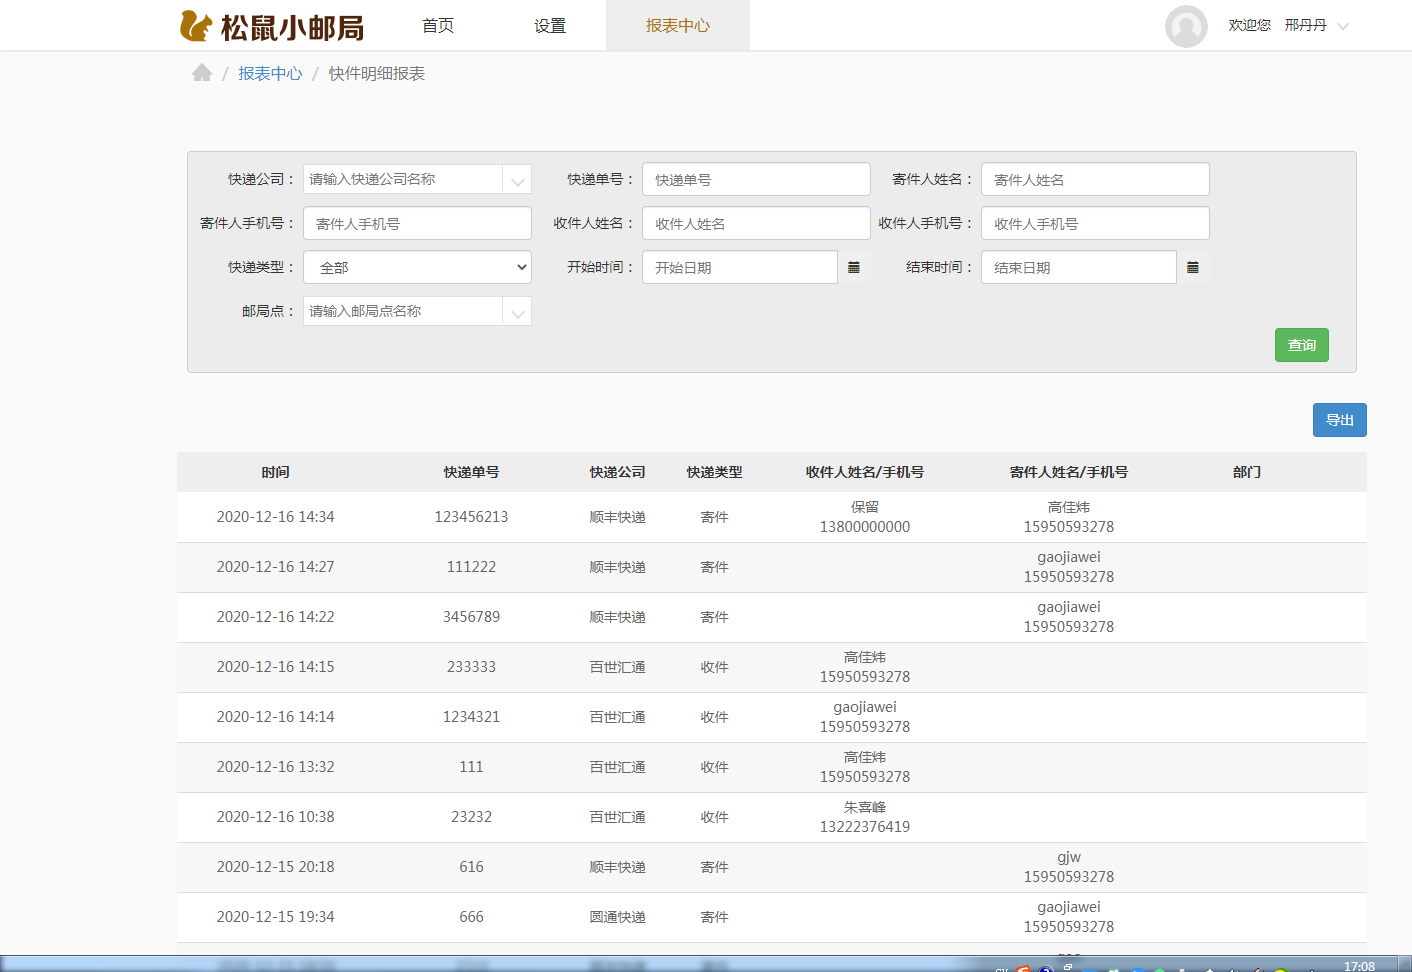The image size is (1412, 972).
Task: Click the 开始日期 date field
Action: (740, 267)
